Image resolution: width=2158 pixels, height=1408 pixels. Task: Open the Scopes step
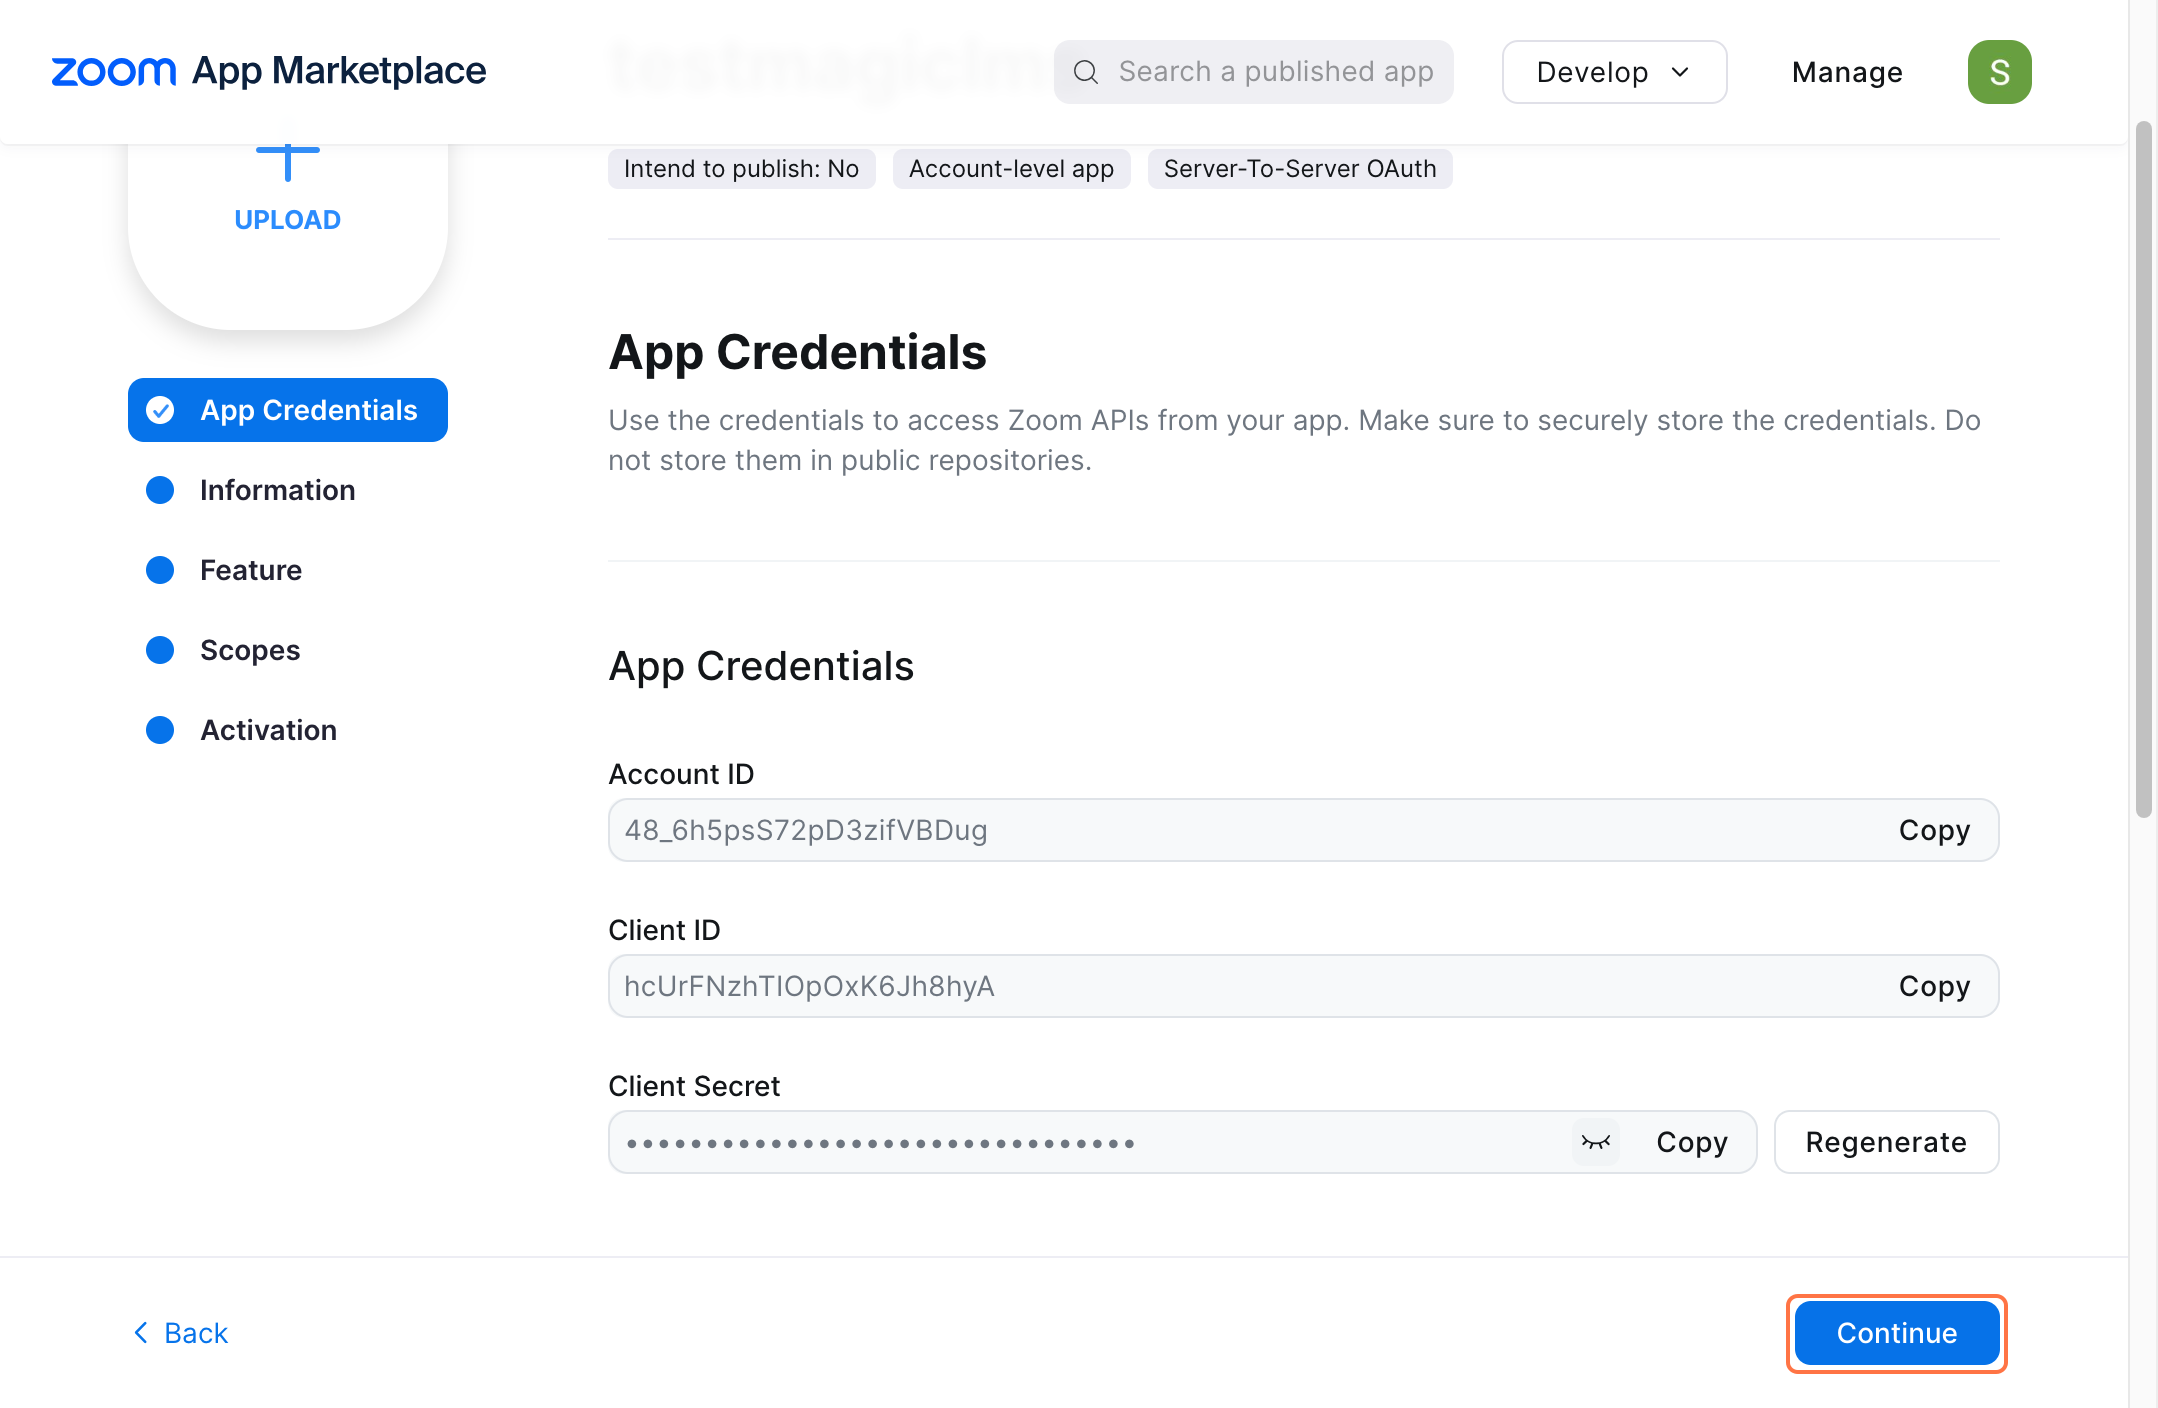tap(250, 650)
